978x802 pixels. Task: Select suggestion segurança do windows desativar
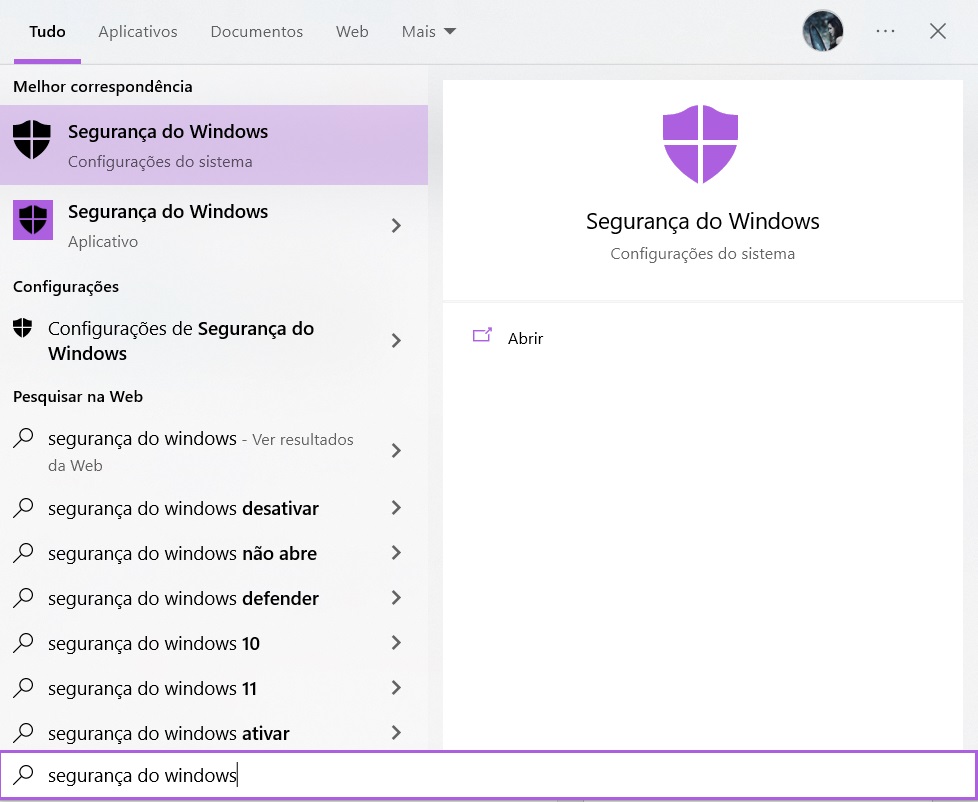(214, 508)
